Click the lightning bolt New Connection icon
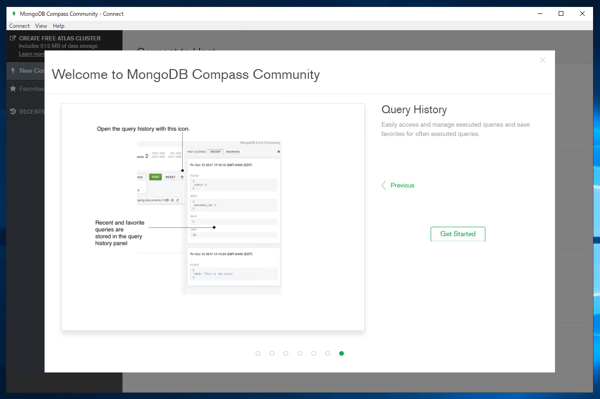This screenshot has width=600, height=399. pos(13,71)
